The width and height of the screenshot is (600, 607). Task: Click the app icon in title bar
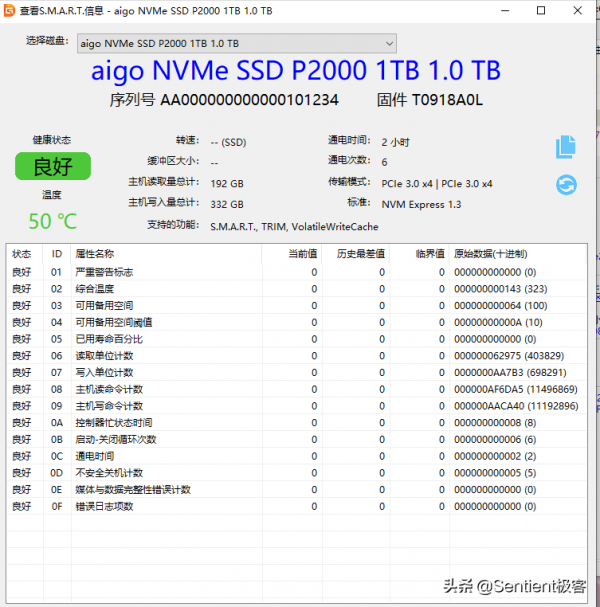point(9,10)
